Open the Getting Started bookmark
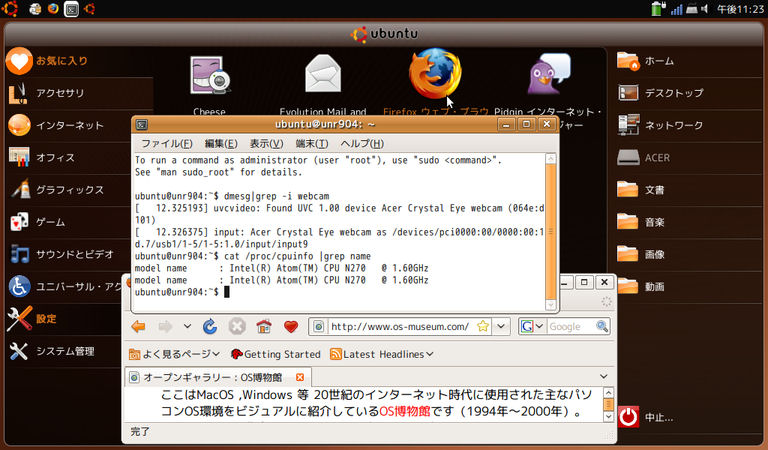Screen dimensions: 768x450 (275, 354)
